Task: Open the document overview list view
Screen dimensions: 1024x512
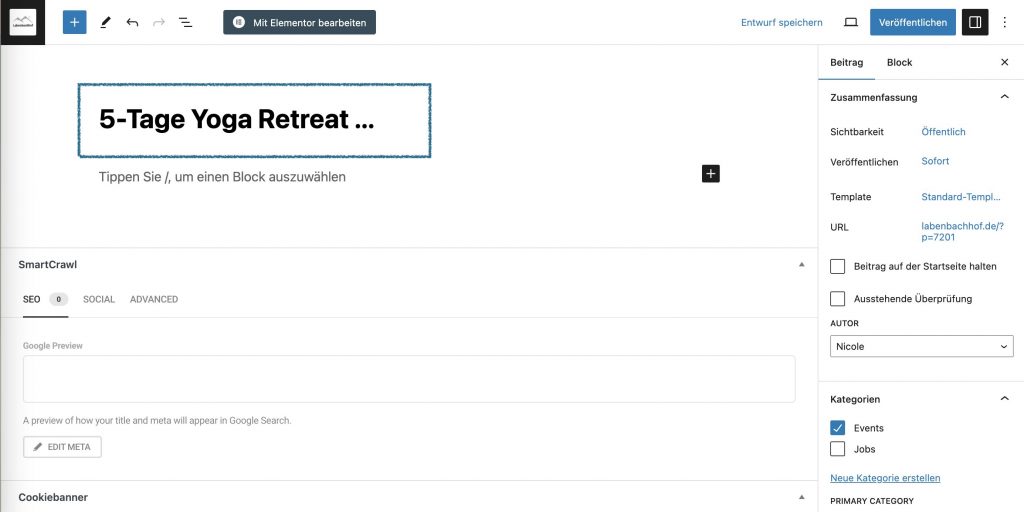Action: click(185, 22)
